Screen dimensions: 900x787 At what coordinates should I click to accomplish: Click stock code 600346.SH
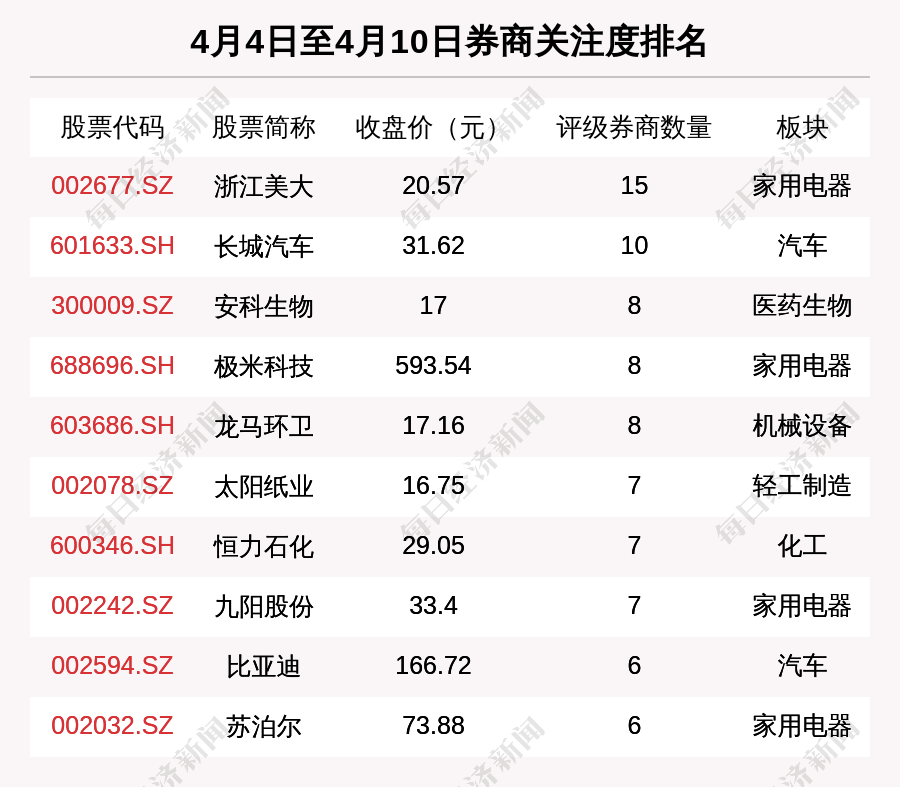[x=112, y=545]
